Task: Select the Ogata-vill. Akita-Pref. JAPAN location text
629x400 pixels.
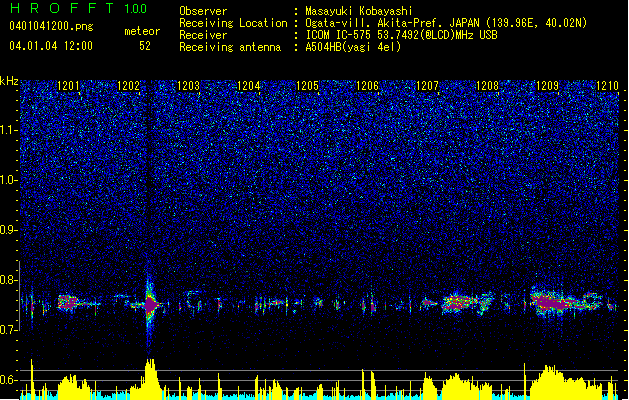Action: coord(446,23)
